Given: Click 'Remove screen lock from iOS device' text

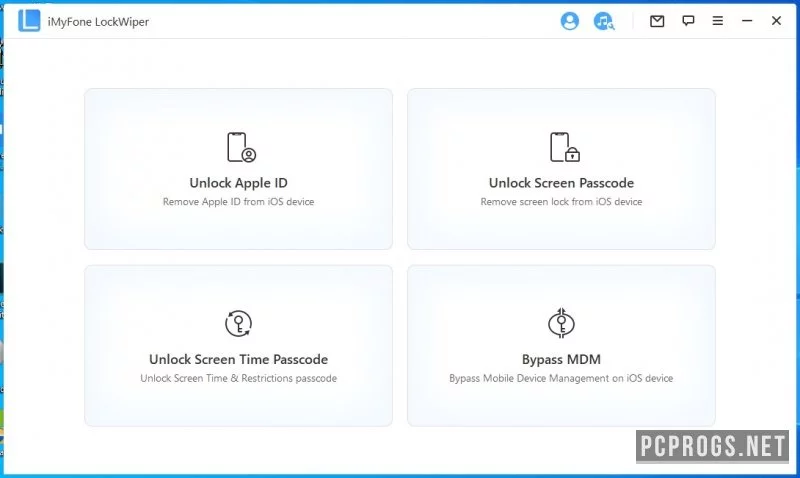Looking at the screenshot, I should point(561,202).
